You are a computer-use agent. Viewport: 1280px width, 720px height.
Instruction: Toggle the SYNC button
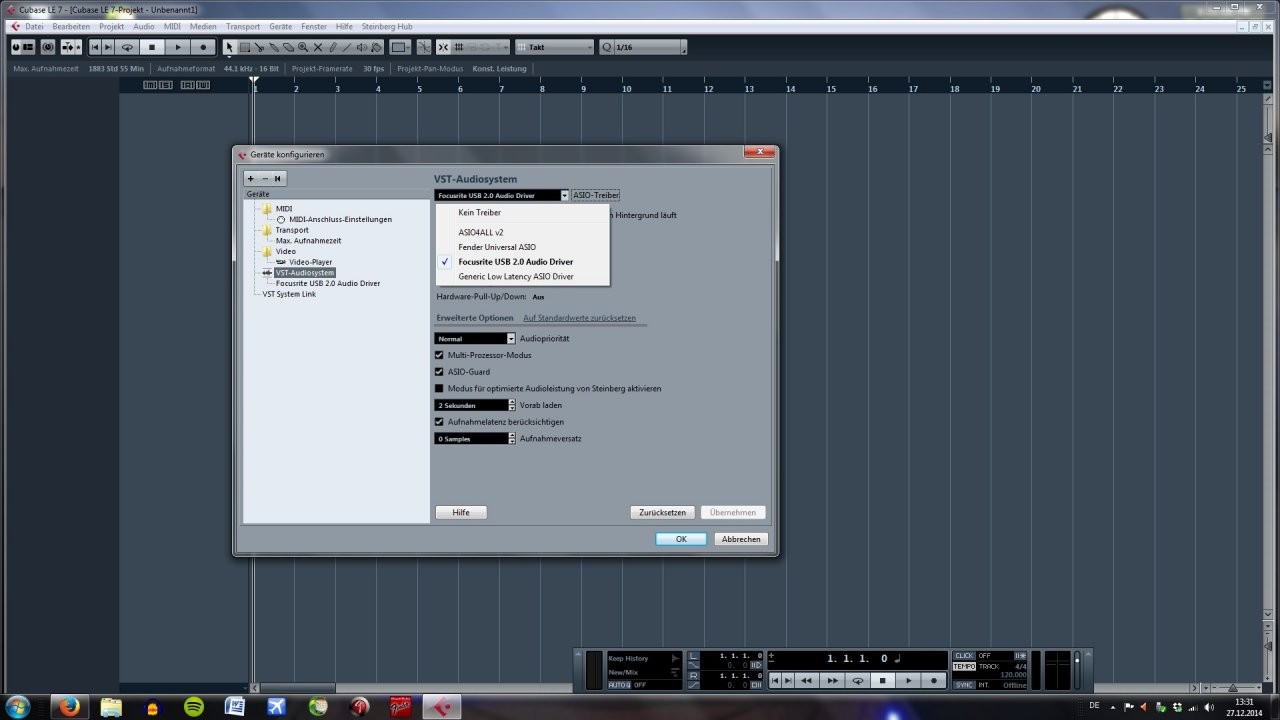click(x=964, y=685)
